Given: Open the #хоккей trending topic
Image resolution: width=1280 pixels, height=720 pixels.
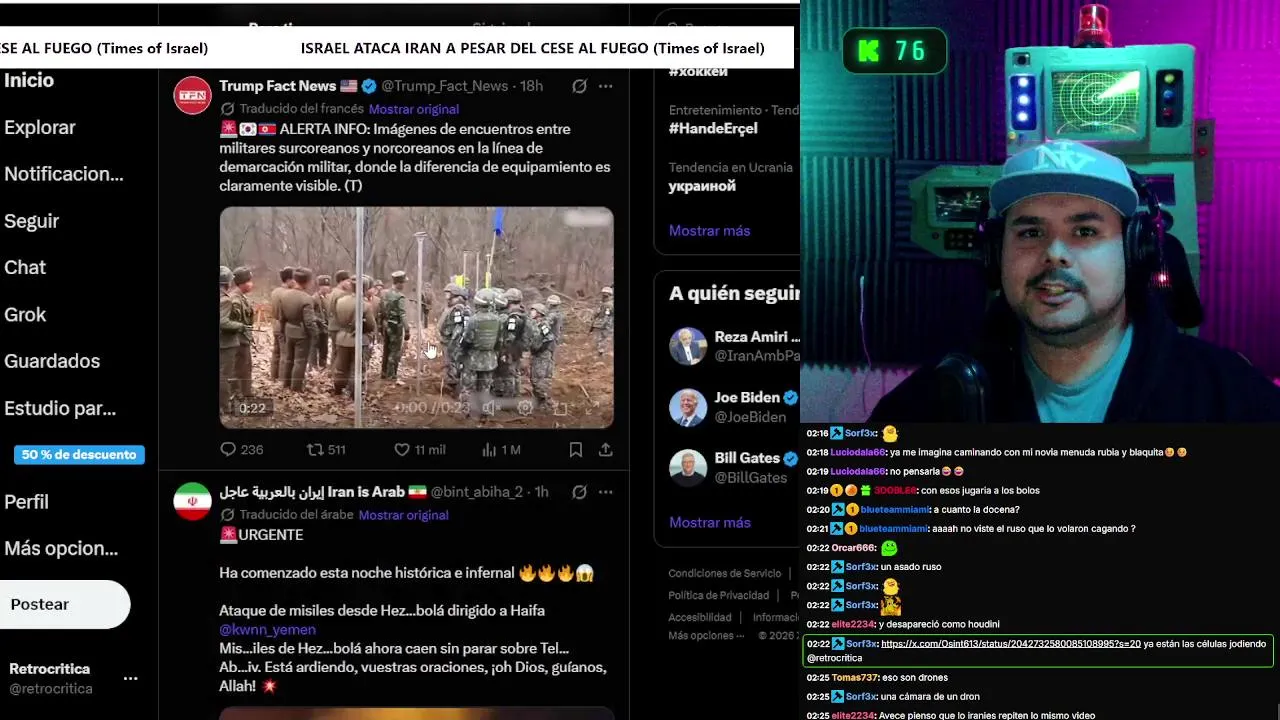Looking at the screenshot, I should (x=698, y=72).
